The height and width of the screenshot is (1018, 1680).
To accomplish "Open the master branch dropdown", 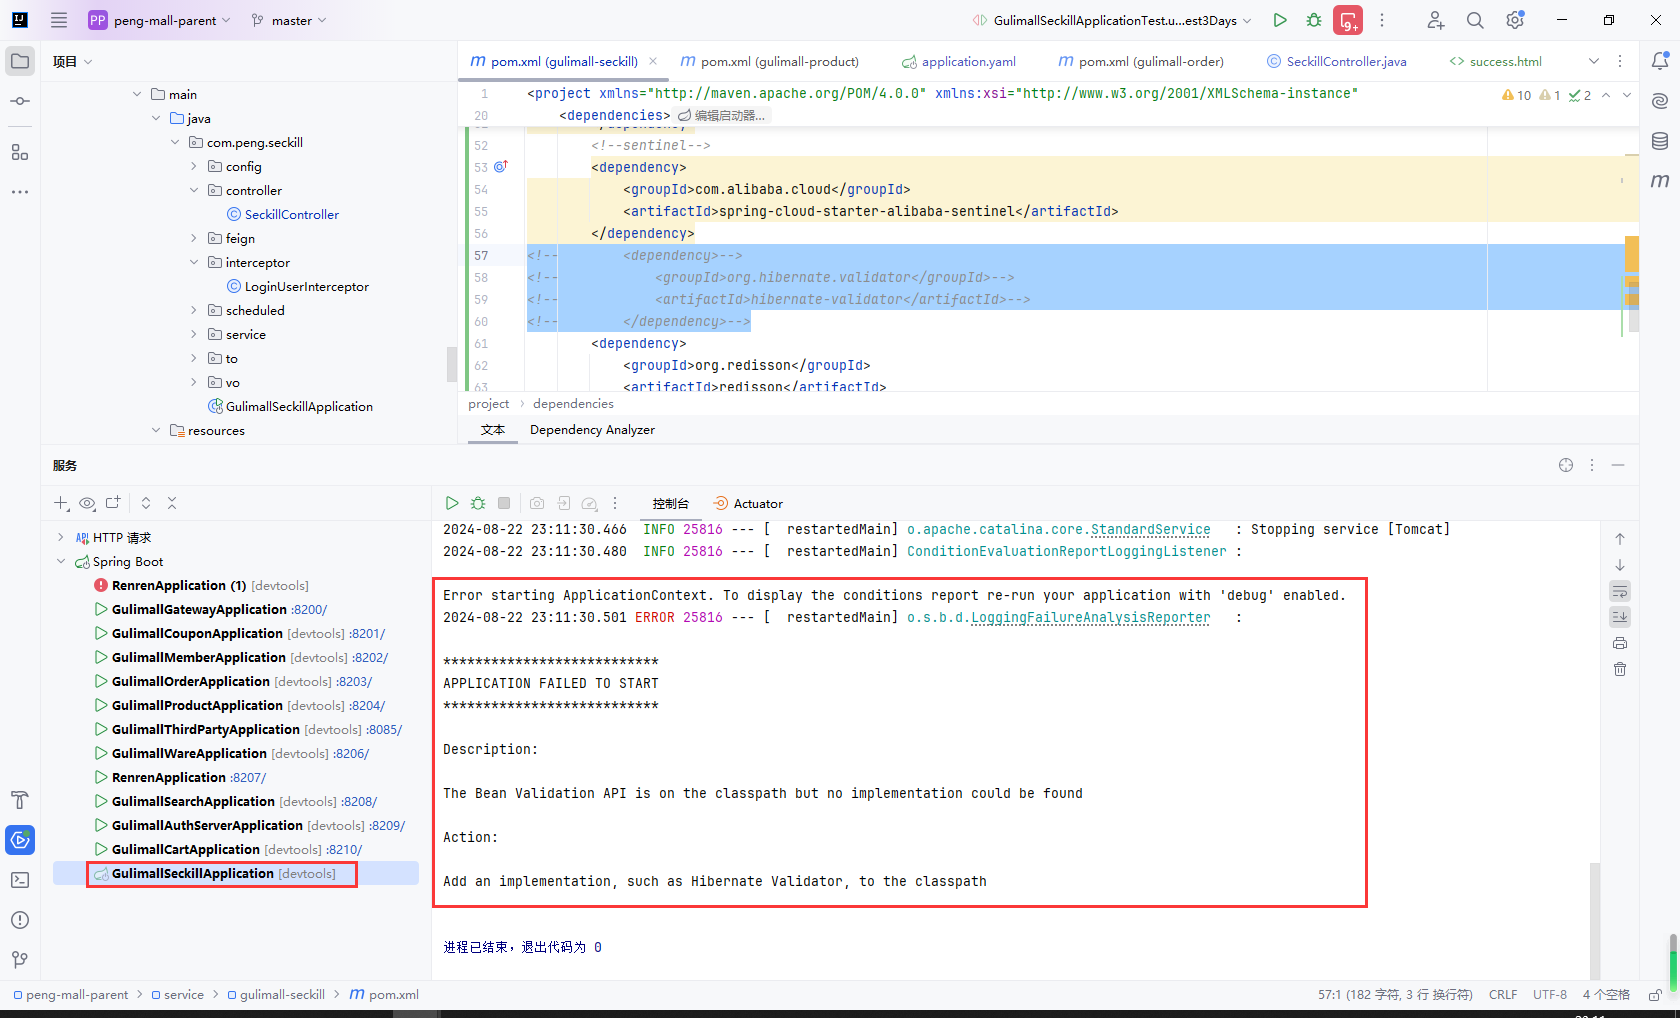I will 289,20.
